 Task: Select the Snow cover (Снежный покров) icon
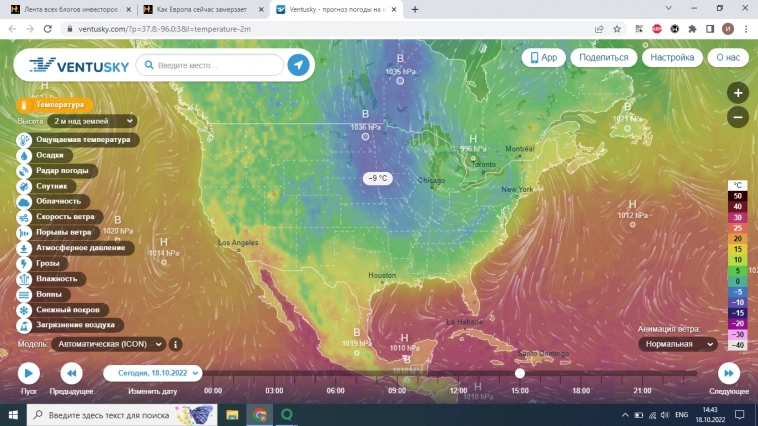(24, 310)
